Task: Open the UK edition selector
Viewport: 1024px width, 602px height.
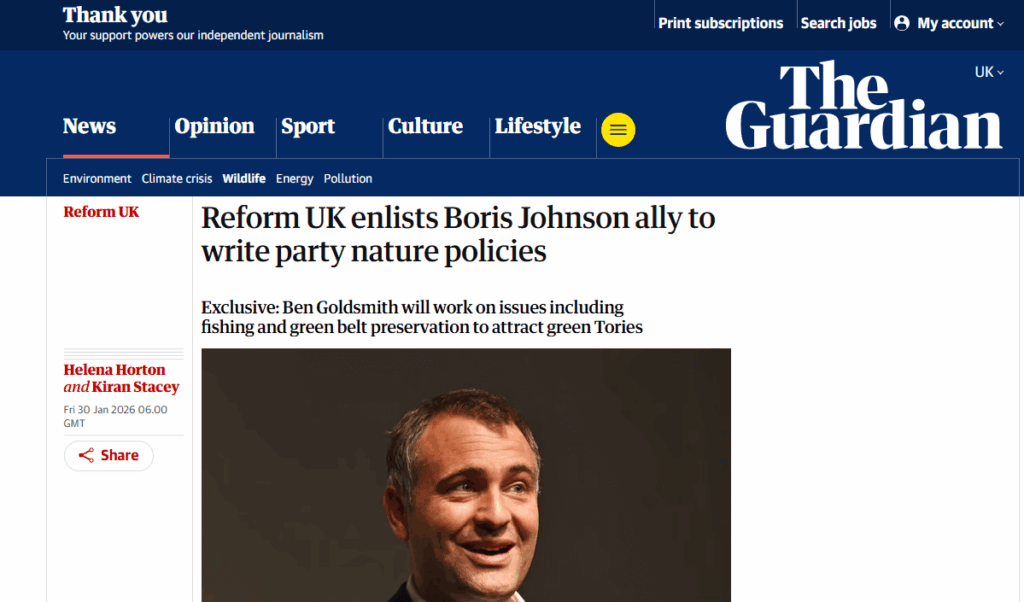Action: tap(989, 72)
